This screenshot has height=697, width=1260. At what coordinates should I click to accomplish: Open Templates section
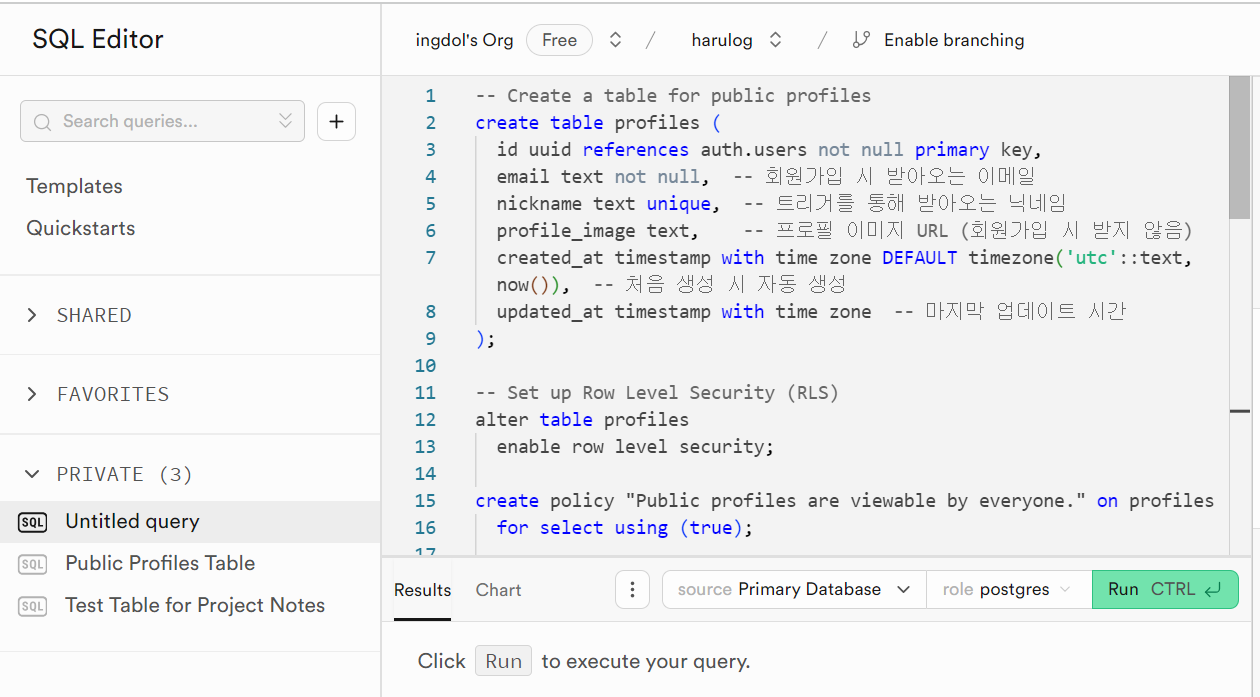coord(74,186)
